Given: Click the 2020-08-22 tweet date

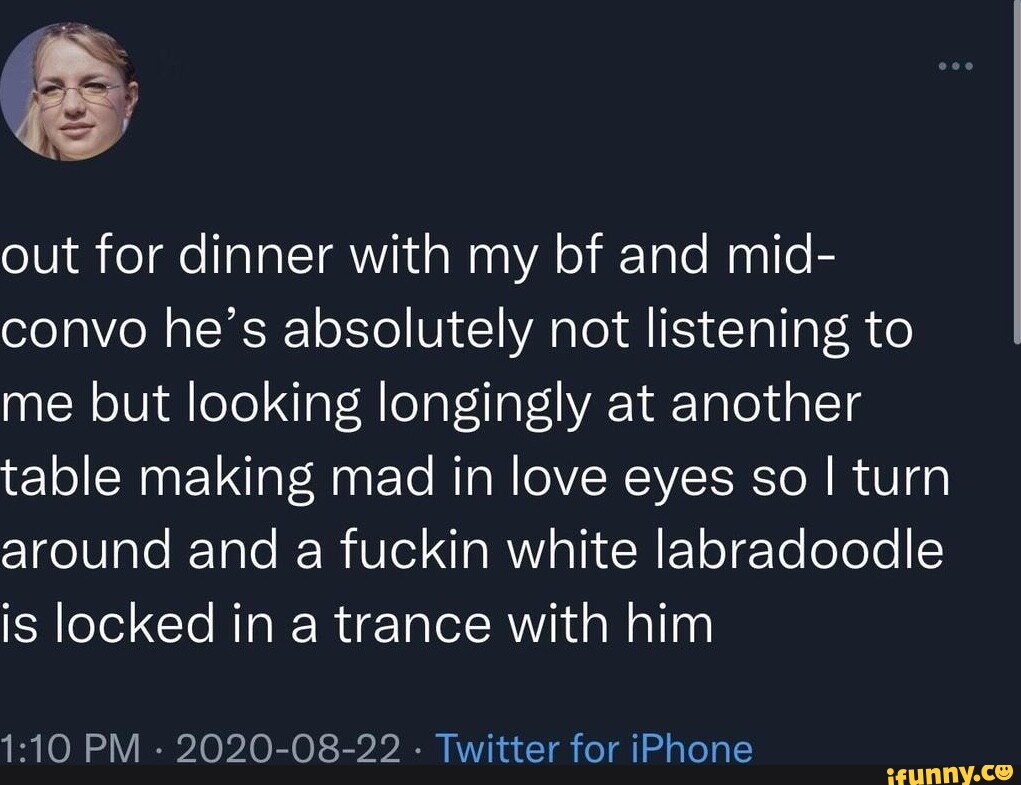Looking at the screenshot, I should click(289, 748).
